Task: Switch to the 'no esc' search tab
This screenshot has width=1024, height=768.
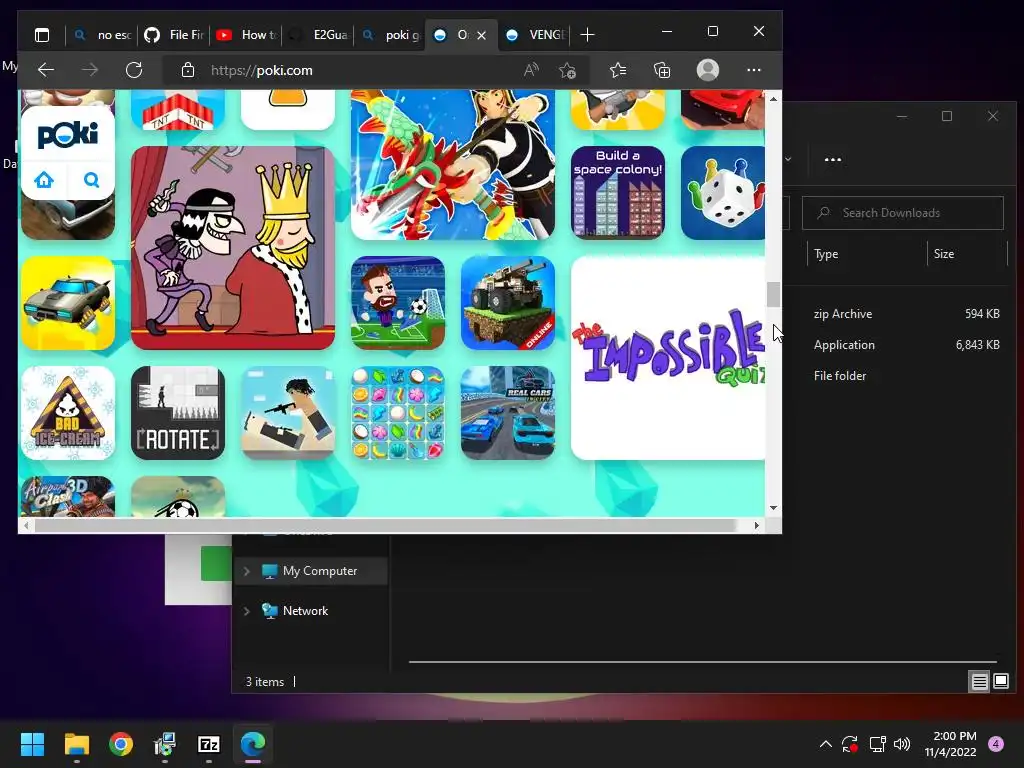Action: tap(102, 35)
